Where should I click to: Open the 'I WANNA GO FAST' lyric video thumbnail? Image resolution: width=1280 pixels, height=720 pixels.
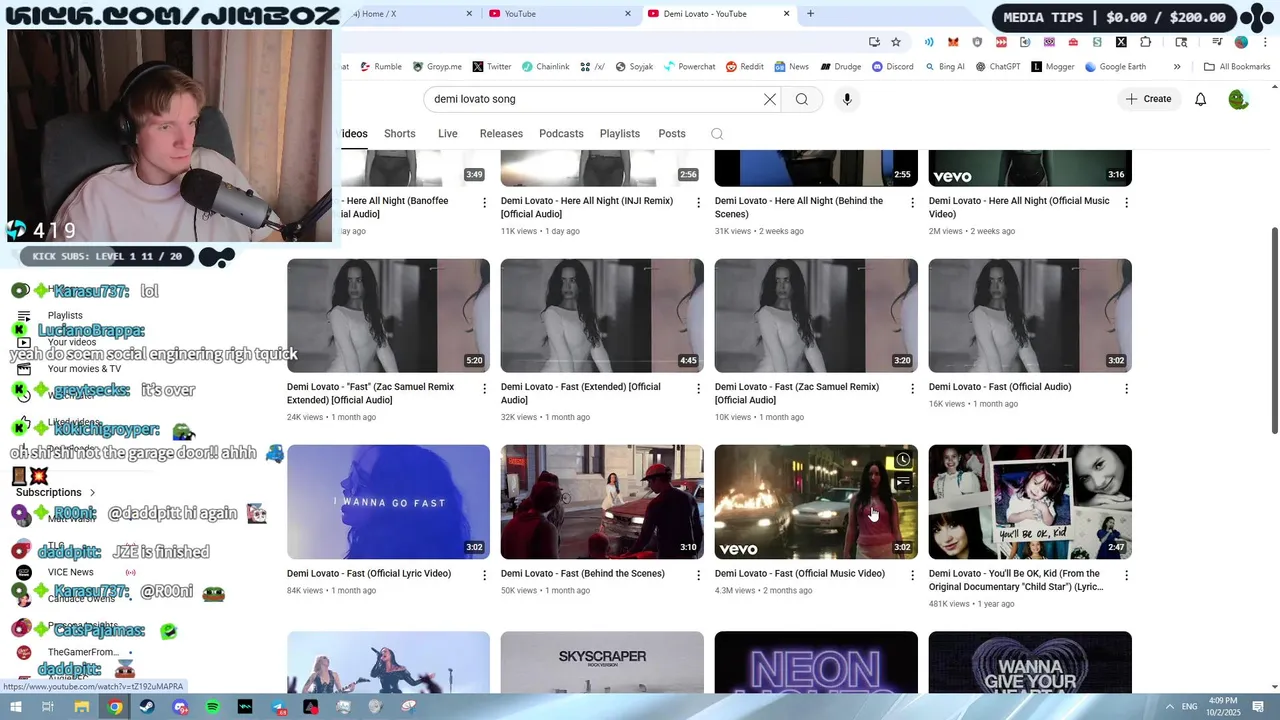click(388, 502)
